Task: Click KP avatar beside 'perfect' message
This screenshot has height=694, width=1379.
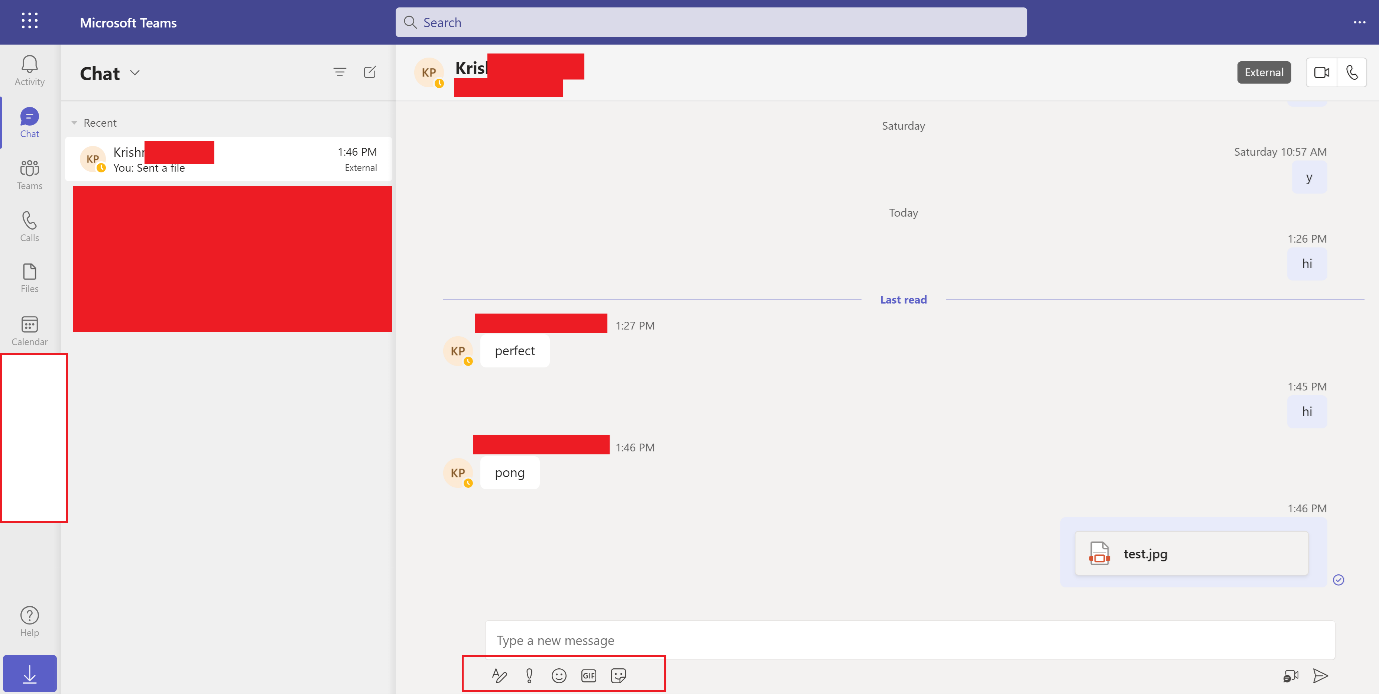Action: click(x=458, y=351)
